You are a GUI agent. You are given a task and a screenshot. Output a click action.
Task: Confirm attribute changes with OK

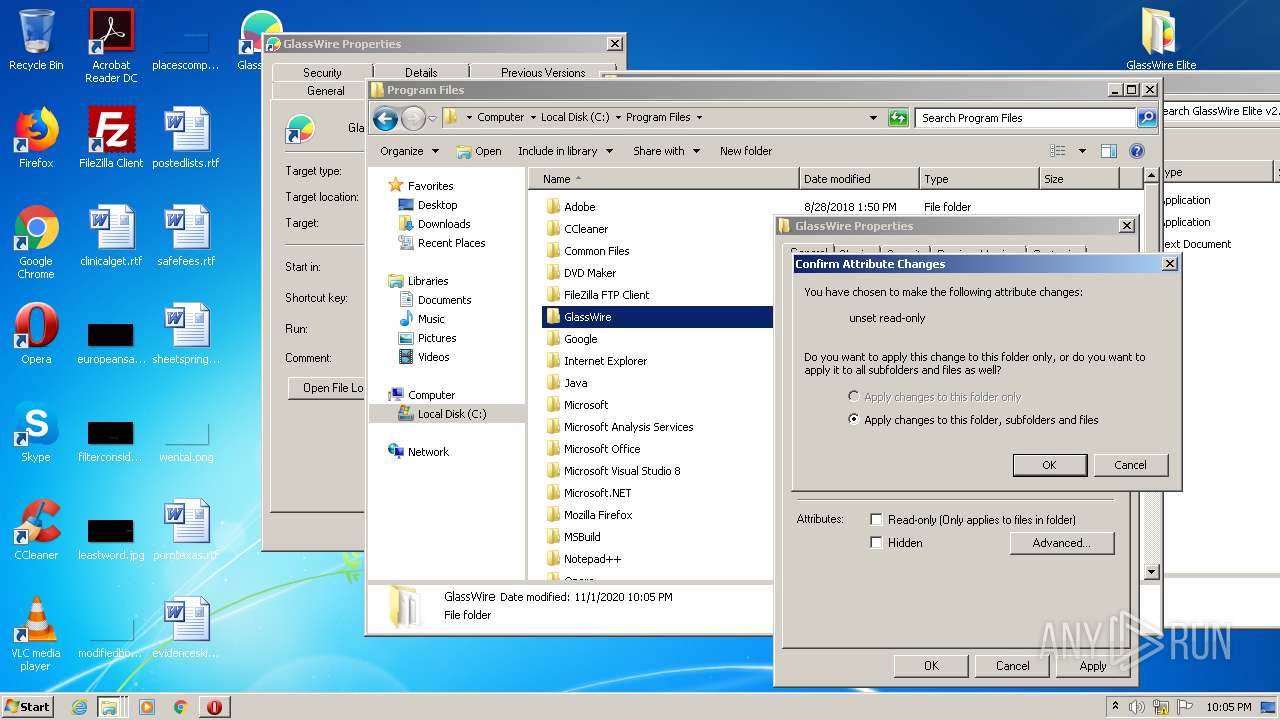click(1049, 465)
